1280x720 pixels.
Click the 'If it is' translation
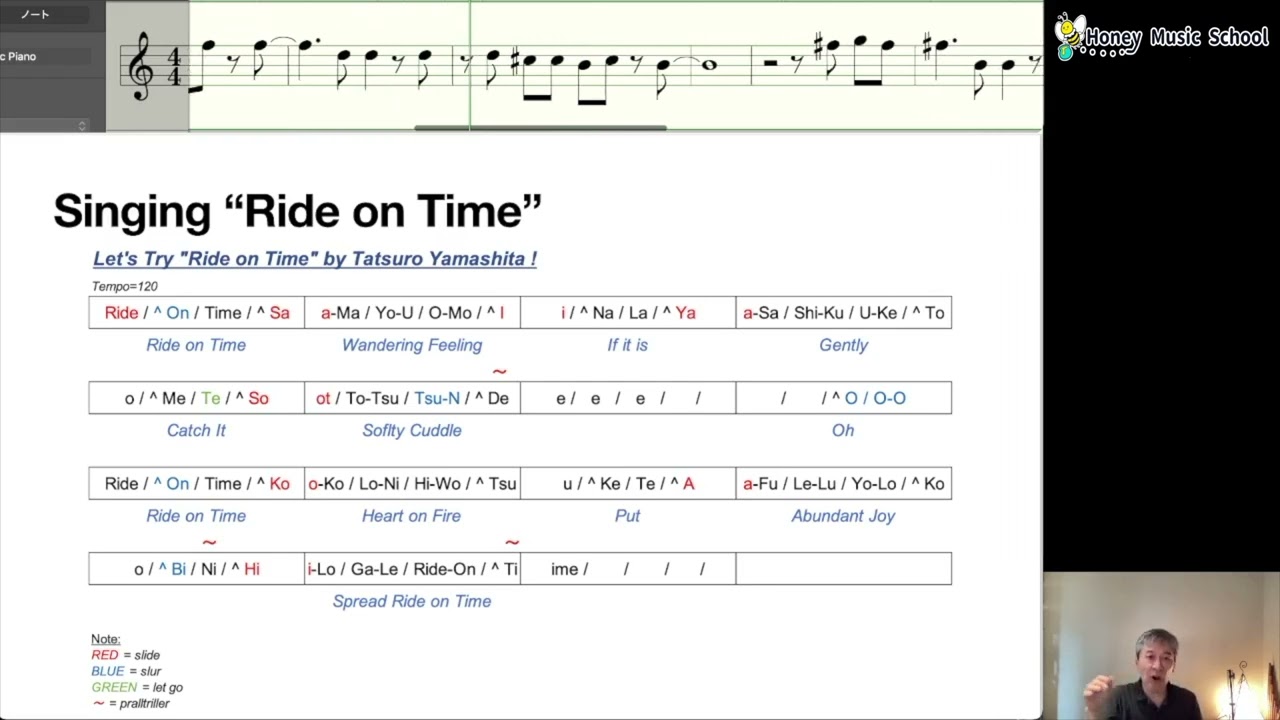click(x=628, y=345)
